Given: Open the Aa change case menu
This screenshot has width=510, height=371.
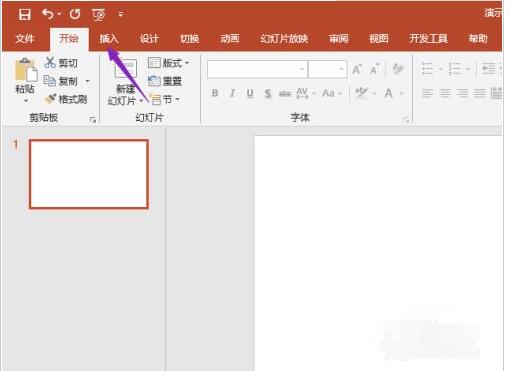Looking at the screenshot, I should coord(331,93).
